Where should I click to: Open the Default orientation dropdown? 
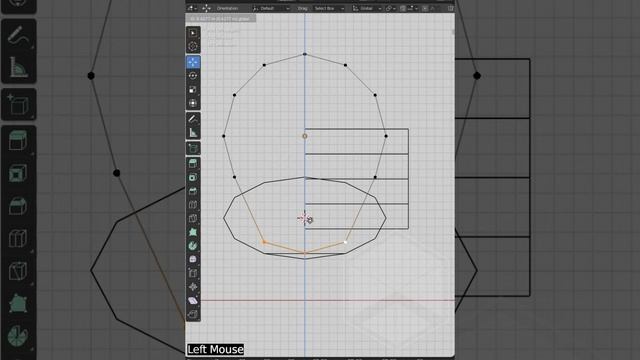(x=271, y=8)
